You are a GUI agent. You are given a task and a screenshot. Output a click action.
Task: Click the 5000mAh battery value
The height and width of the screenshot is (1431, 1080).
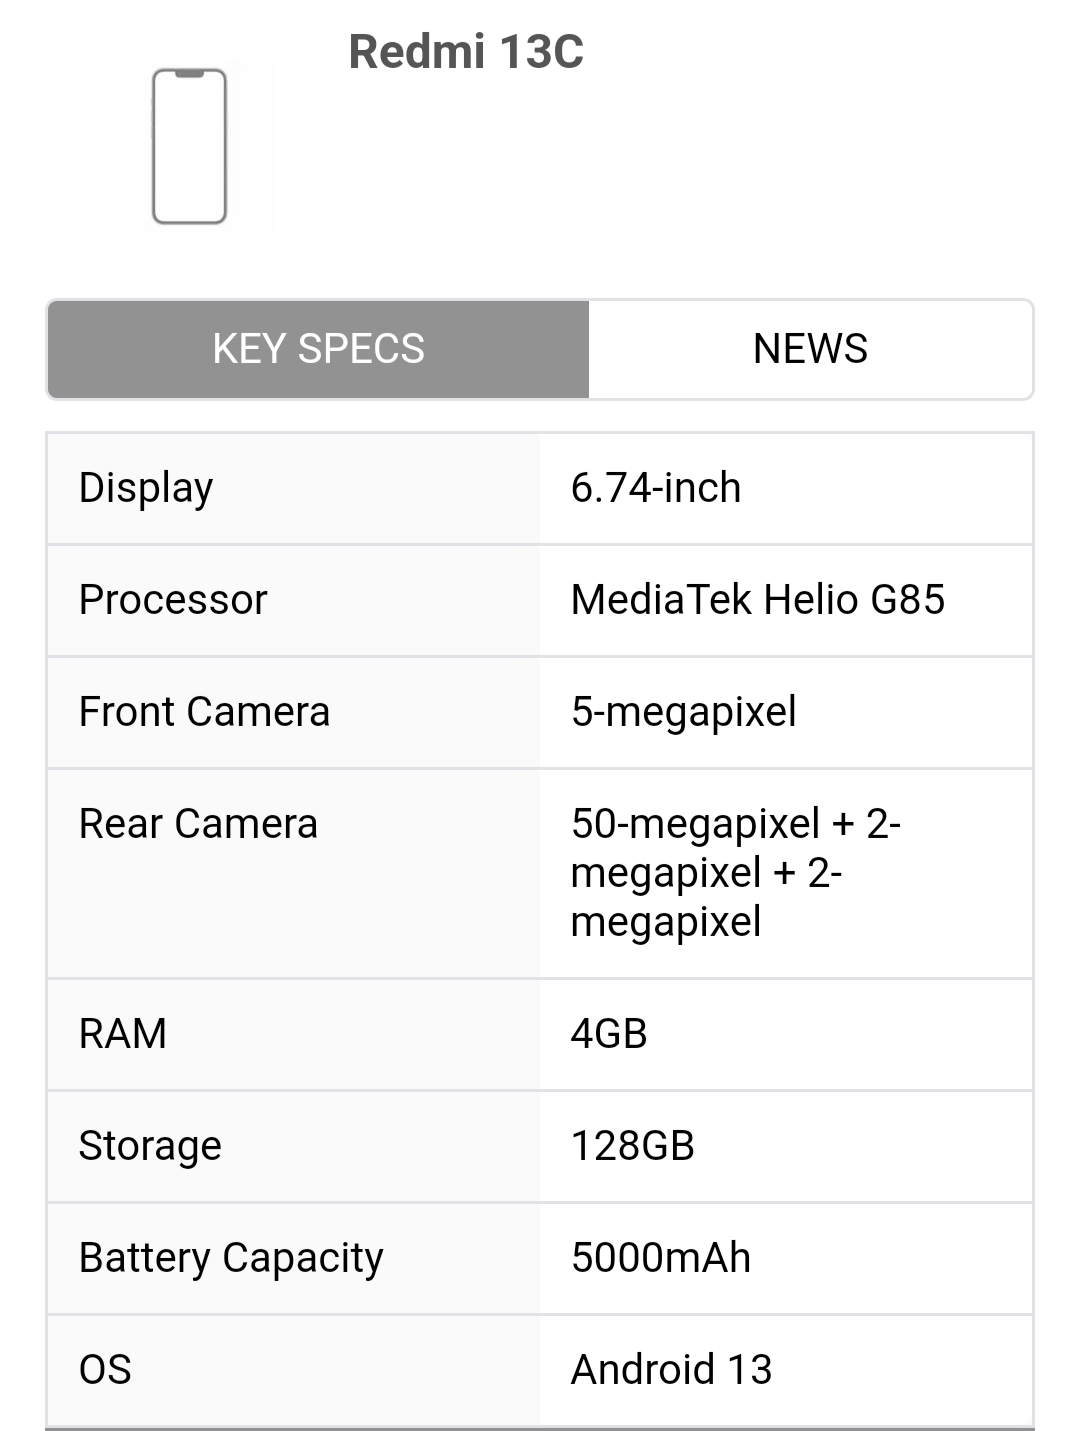(661, 1258)
